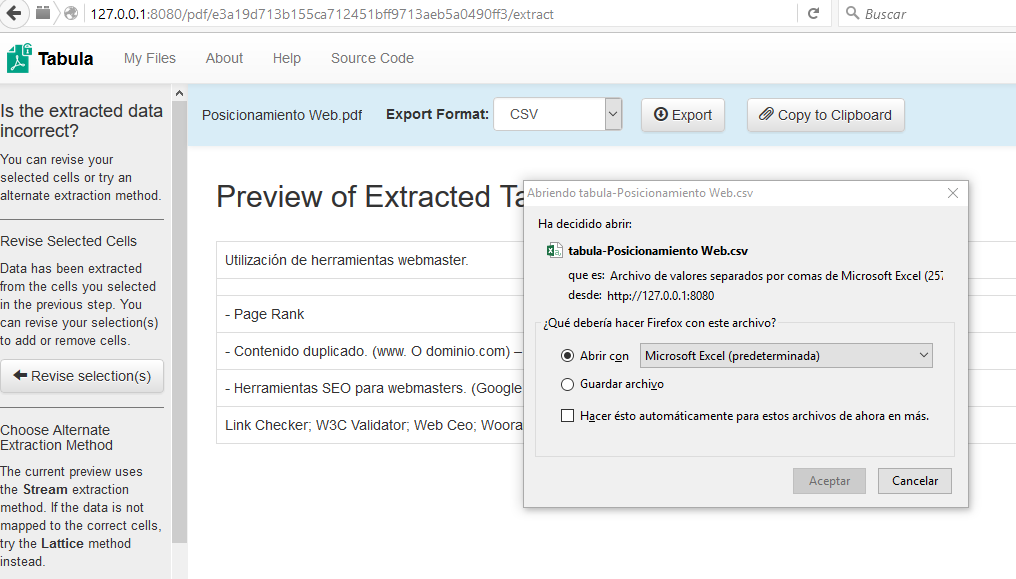This screenshot has height=579, width=1016.
Task: Reload the page with refresh icon
Action: pos(813,14)
